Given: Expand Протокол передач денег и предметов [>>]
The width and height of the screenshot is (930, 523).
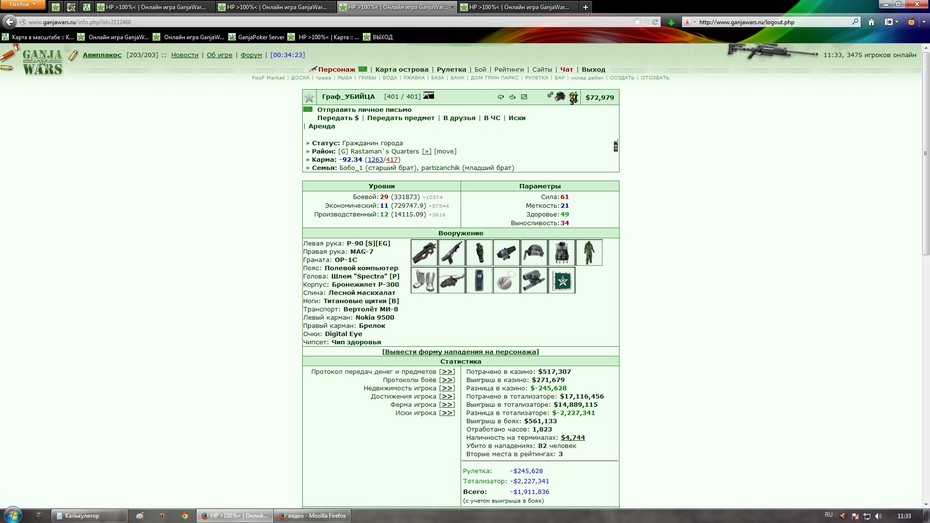Looking at the screenshot, I should coord(447,372).
